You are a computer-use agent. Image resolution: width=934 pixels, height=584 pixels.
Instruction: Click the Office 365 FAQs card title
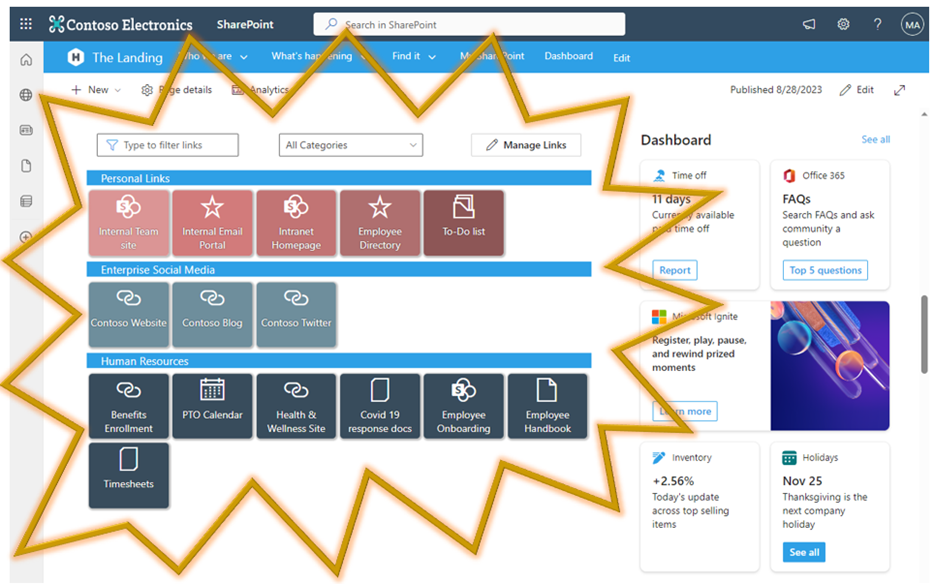[796, 199]
